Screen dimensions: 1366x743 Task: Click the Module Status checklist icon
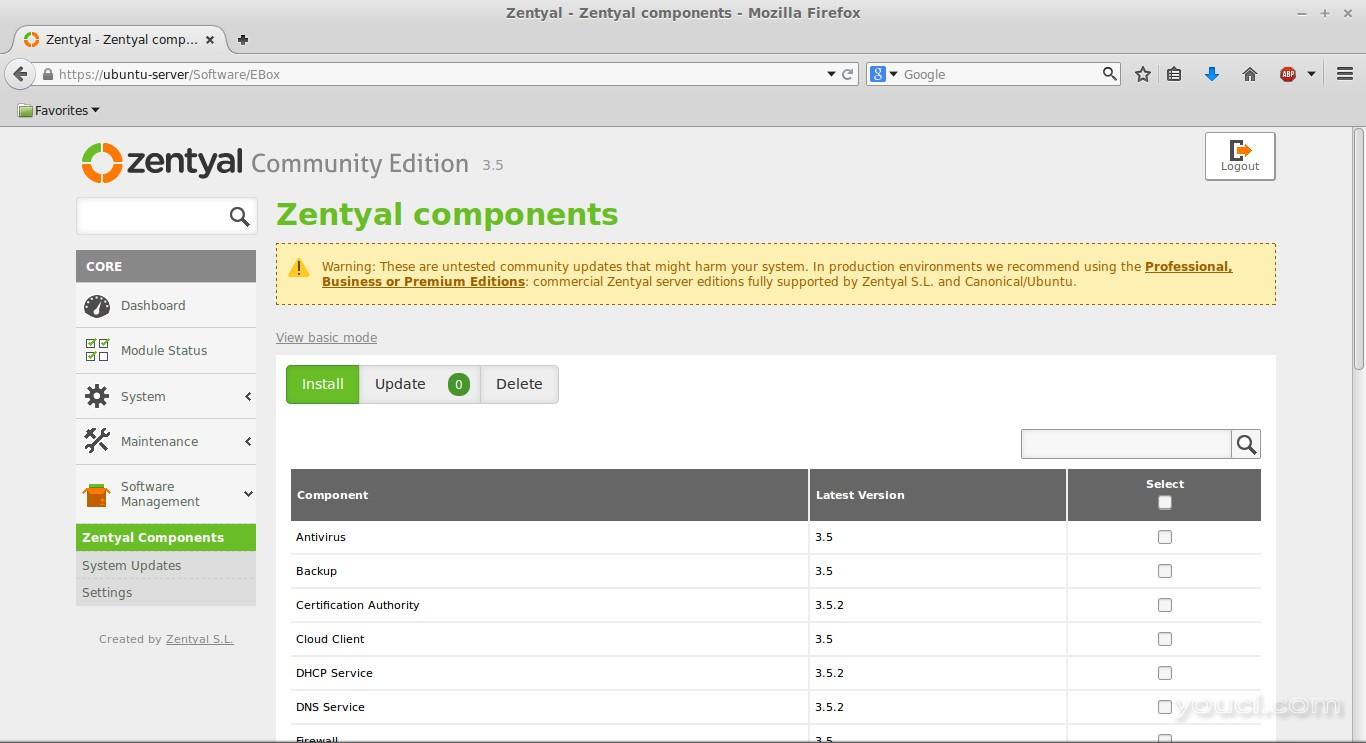click(97, 350)
